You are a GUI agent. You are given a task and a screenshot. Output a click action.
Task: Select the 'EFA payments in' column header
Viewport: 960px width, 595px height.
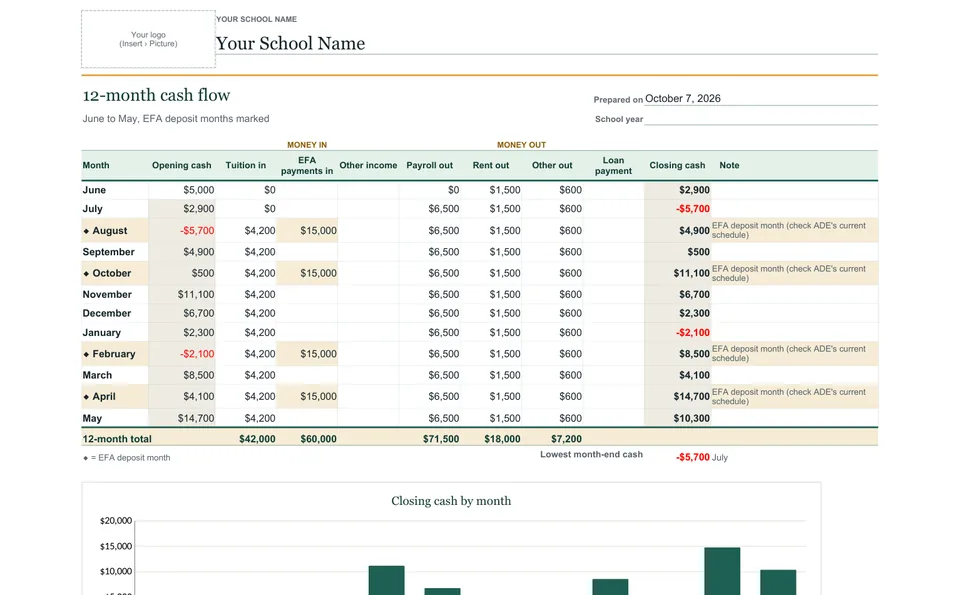[307, 165]
